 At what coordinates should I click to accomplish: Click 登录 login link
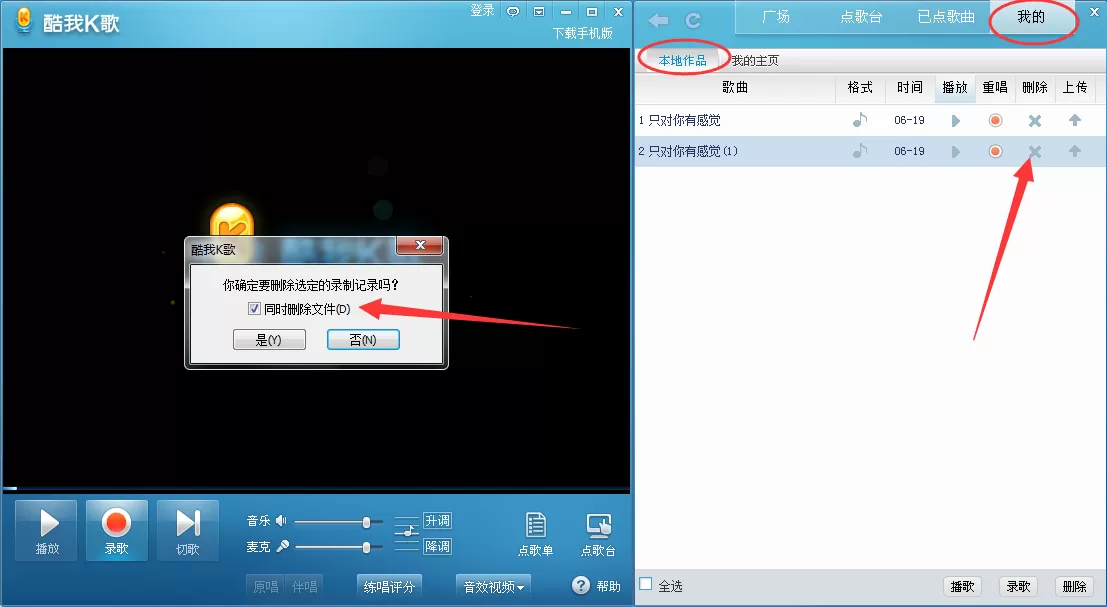pos(482,11)
